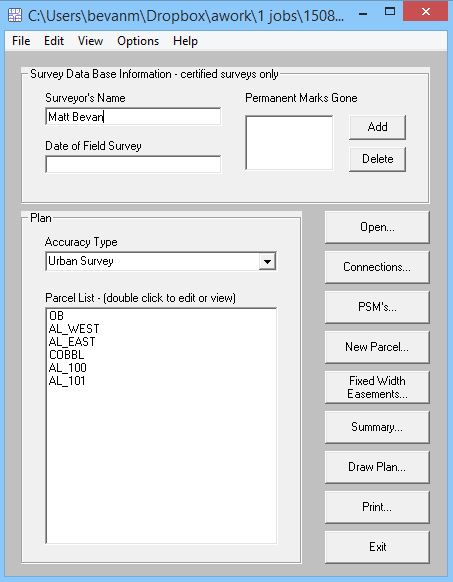This screenshot has width=453, height=582.
Task: Open the Options menu
Action: (138, 41)
